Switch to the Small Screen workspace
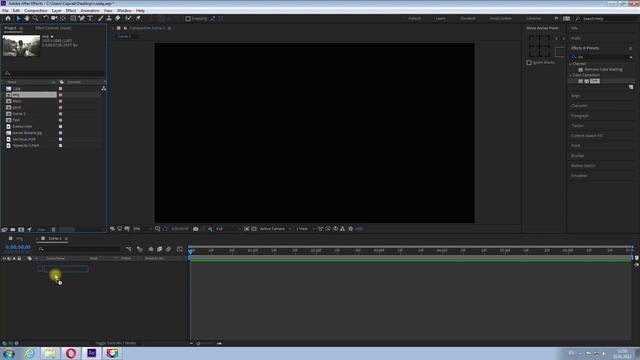The height and width of the screenshot is (360, 640). pyautogui.click(x=500, y=18)
